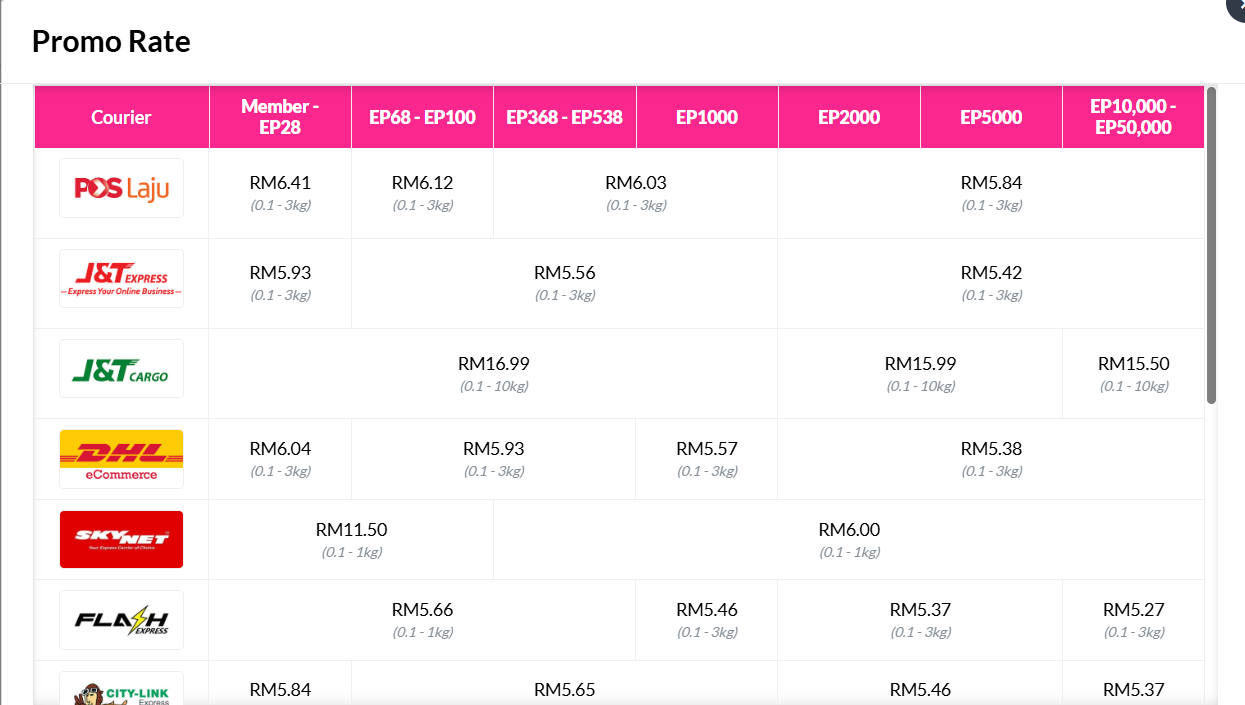Viewport: 1245px width, 705px height.
Task: Click the EP1000 column header
Action: click(707, 117)
